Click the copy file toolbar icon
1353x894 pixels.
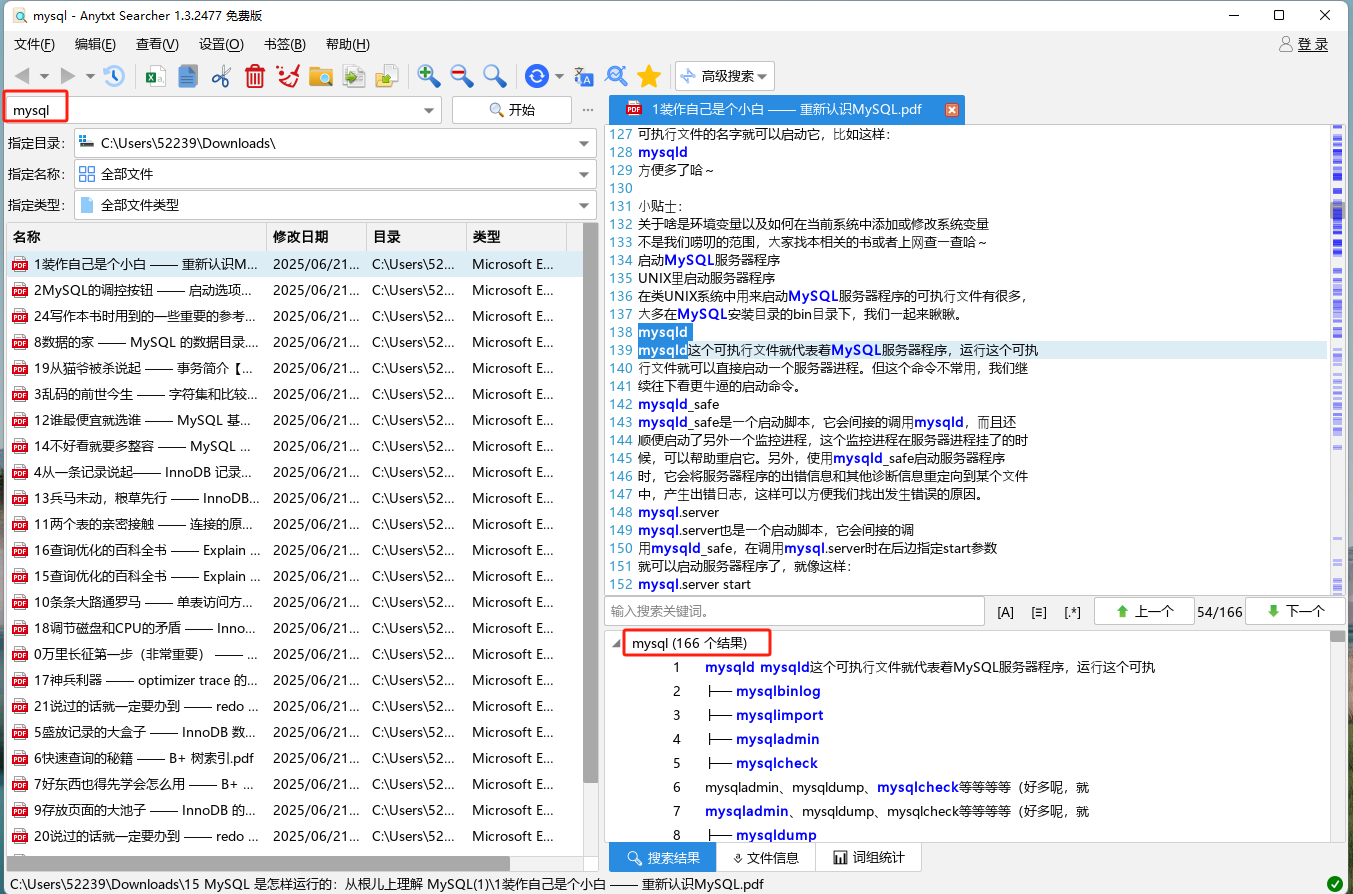click(x=354, y=76)
